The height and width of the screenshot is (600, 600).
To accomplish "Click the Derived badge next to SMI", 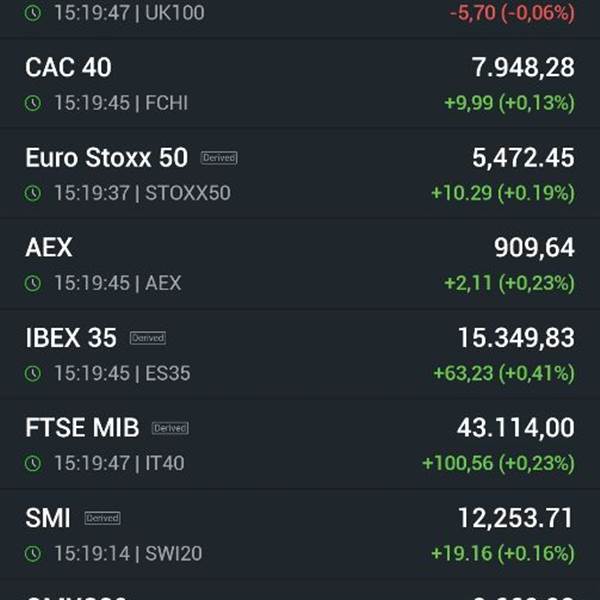I will (103, 518).
